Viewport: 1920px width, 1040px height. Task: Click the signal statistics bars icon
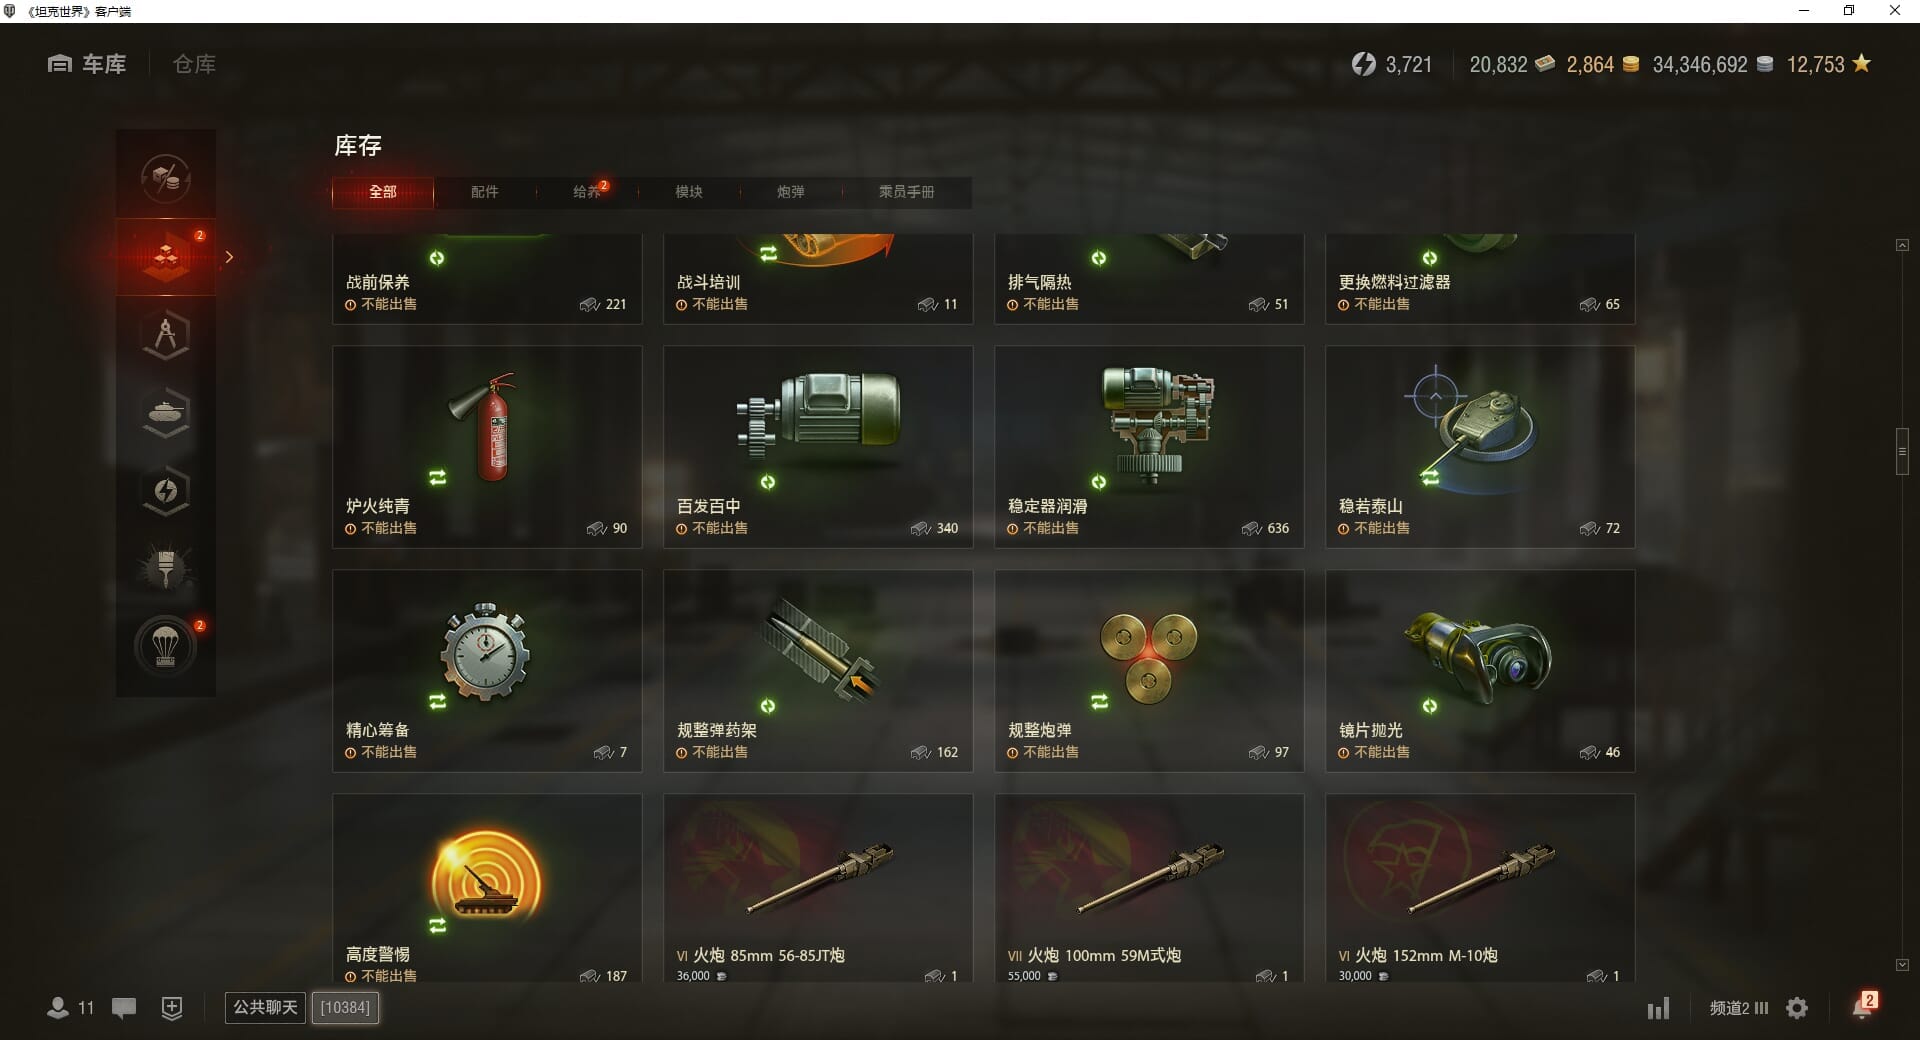1659,1008
